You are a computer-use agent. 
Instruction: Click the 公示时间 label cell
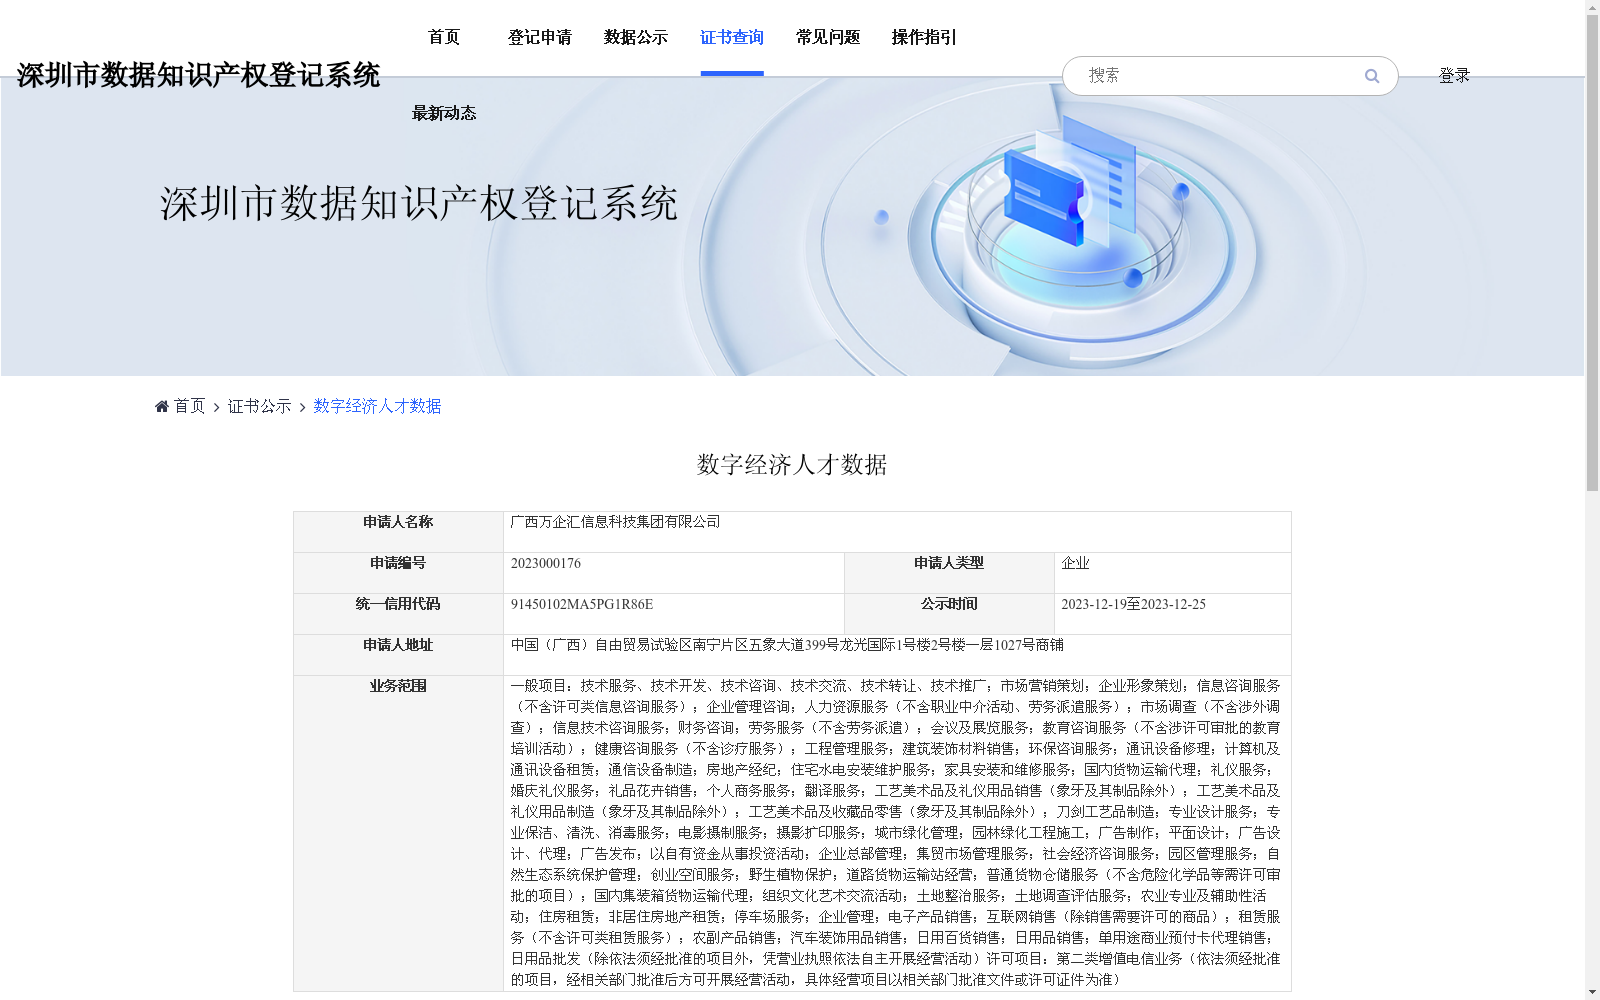pyautogui.click(x=949, y=614)
